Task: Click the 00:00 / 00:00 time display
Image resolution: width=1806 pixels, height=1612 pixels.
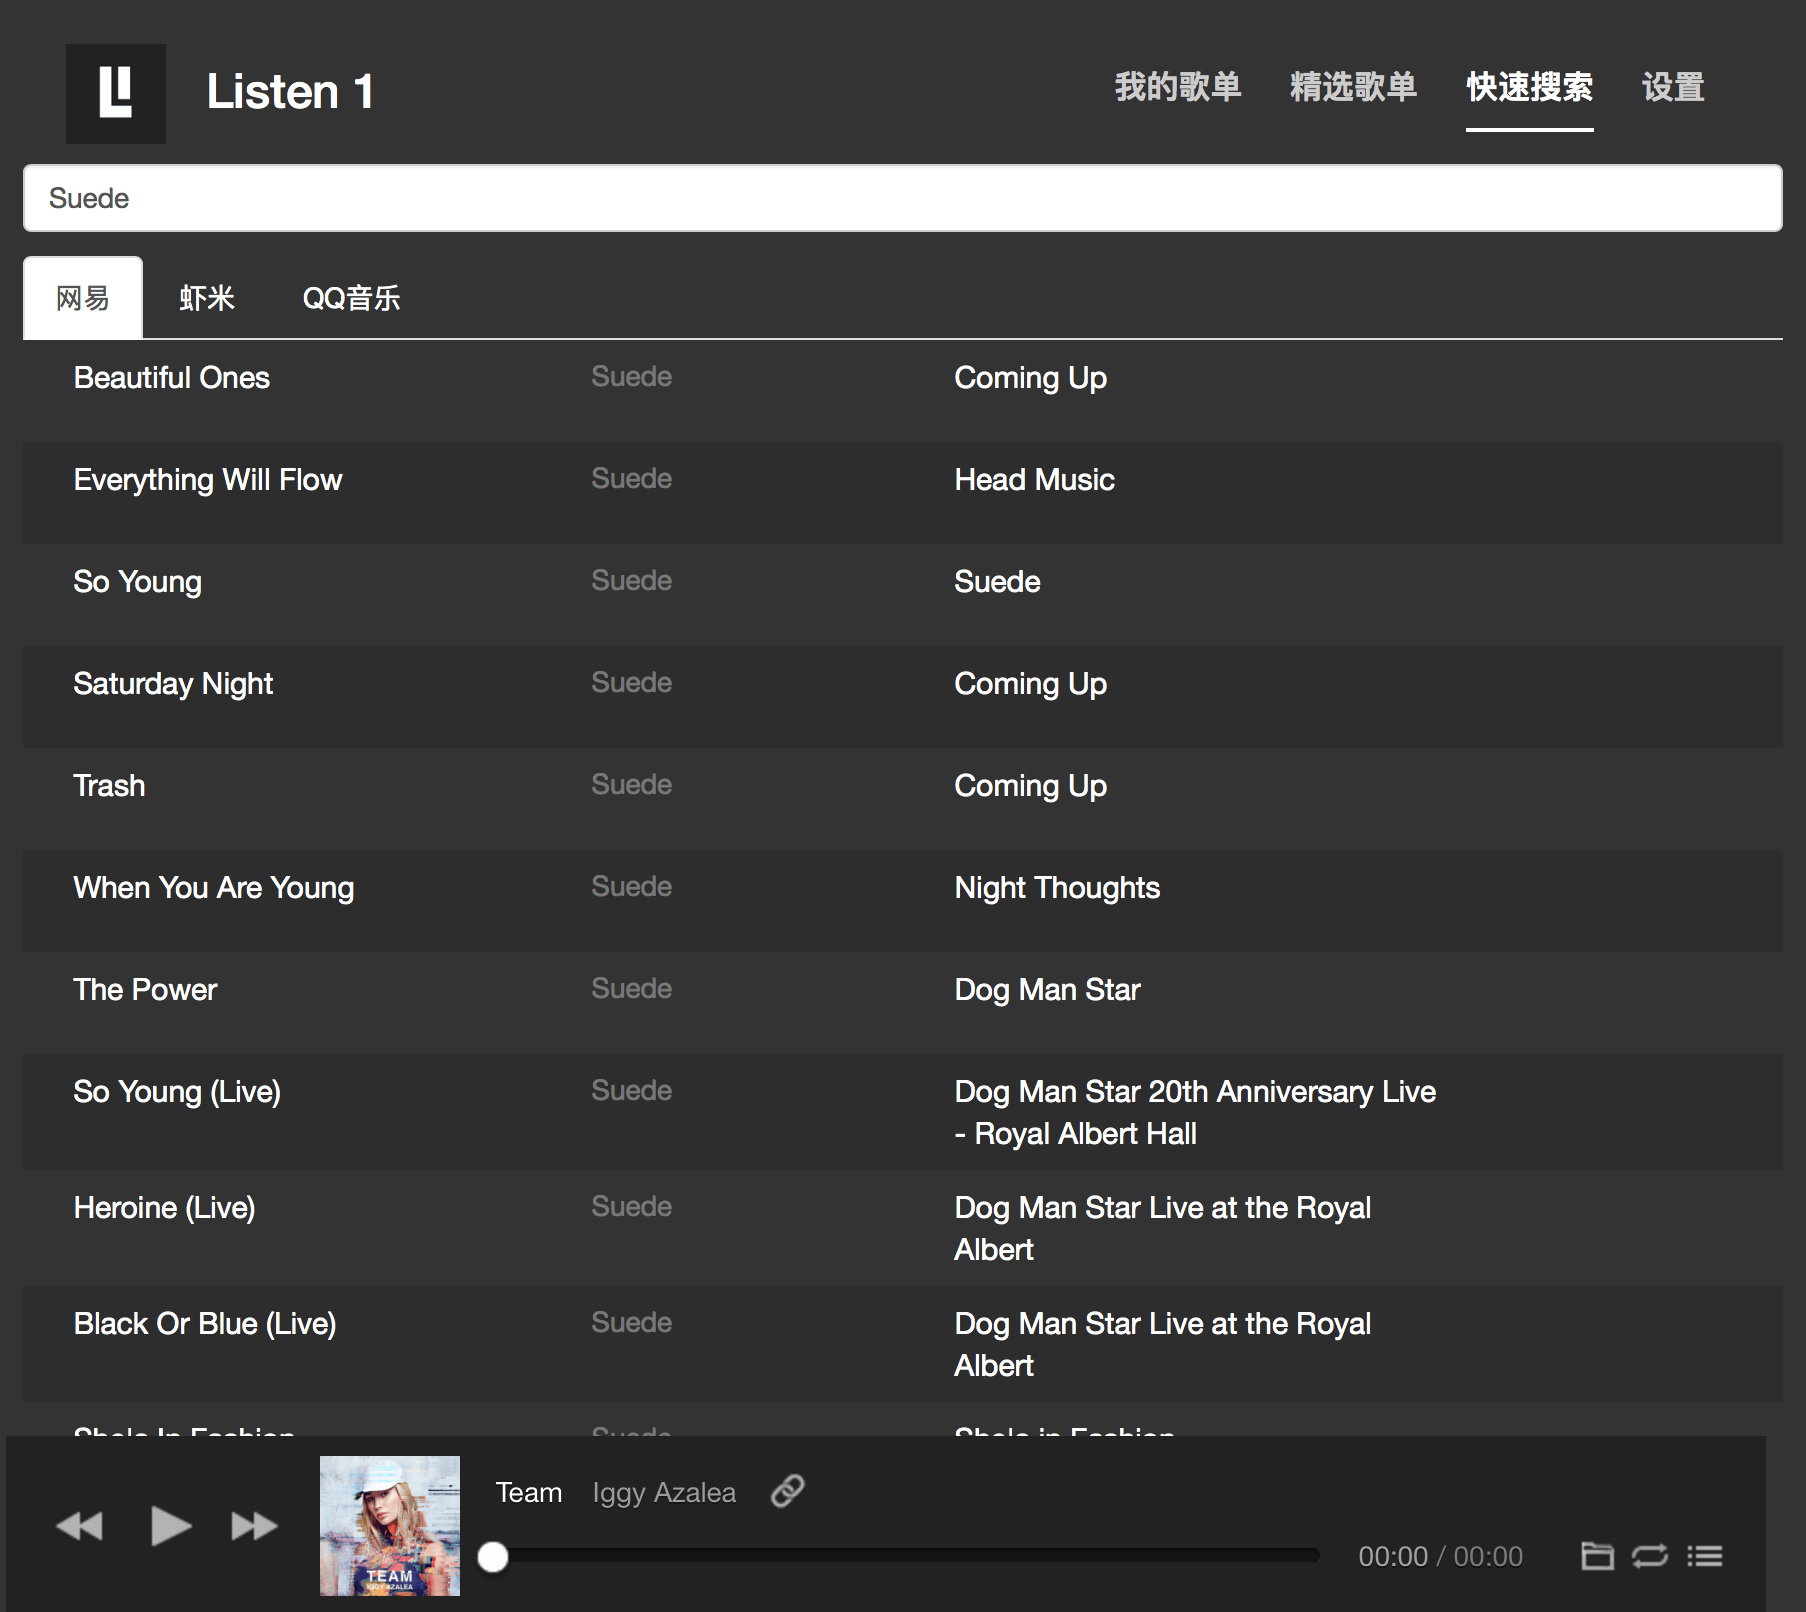Action: (1440, 1556)
